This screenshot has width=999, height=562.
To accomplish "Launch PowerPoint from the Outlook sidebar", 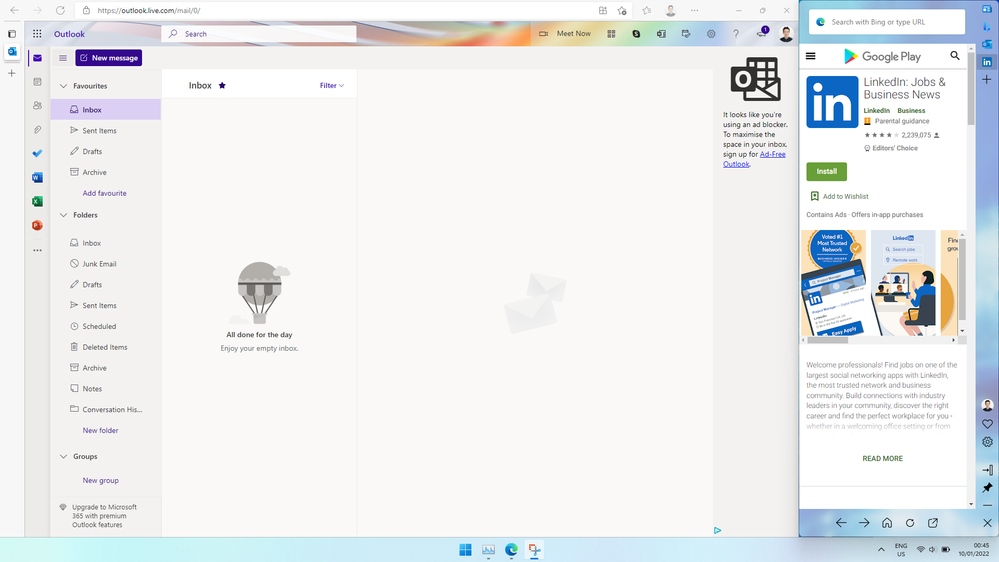I will point(38,226).
